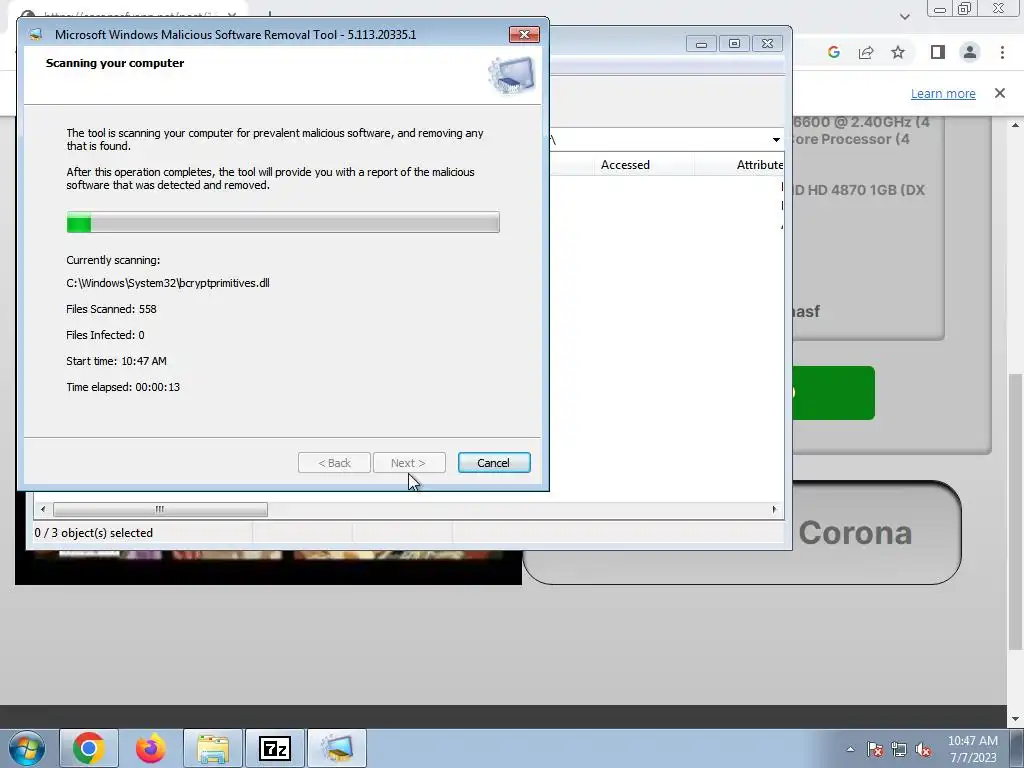The image size is (1024, 768).
Task: Toggle Chrome side panel
Action: point(938,52)
